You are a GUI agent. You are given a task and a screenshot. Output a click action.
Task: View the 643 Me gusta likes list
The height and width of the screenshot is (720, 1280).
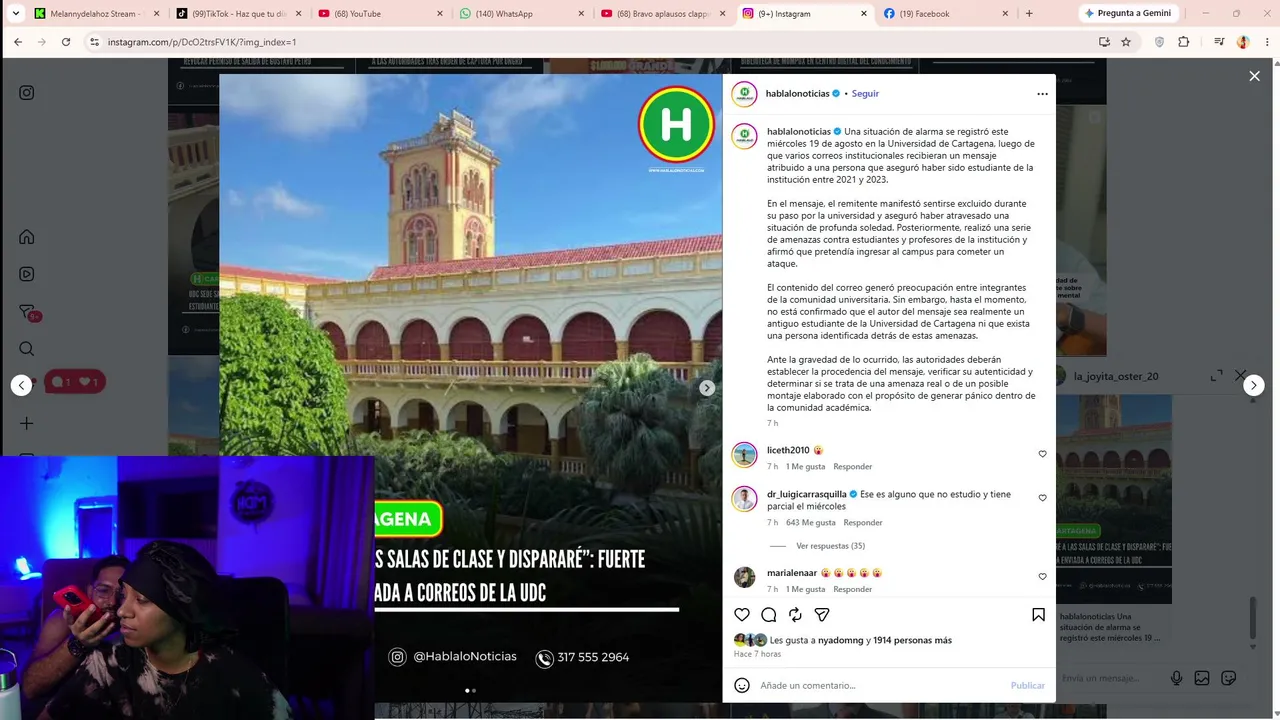811,523
